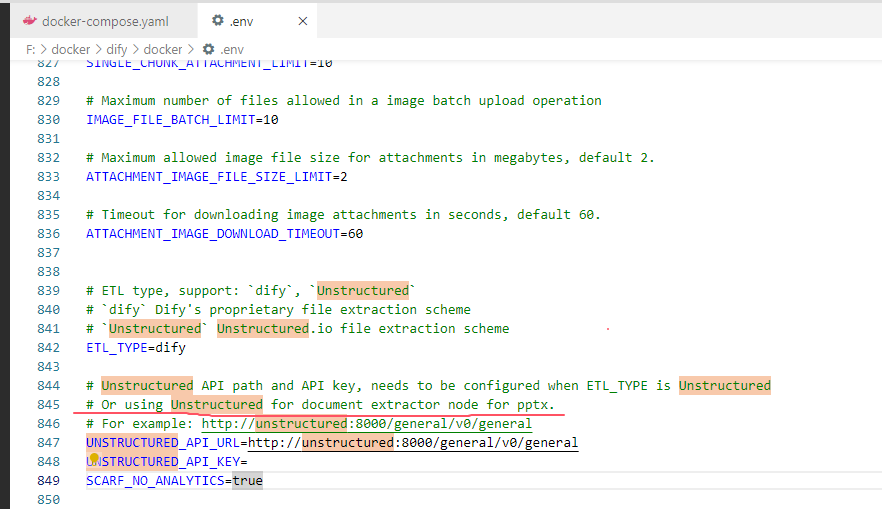Switch to the docker-compose.yaml tab

pos(105,21)
